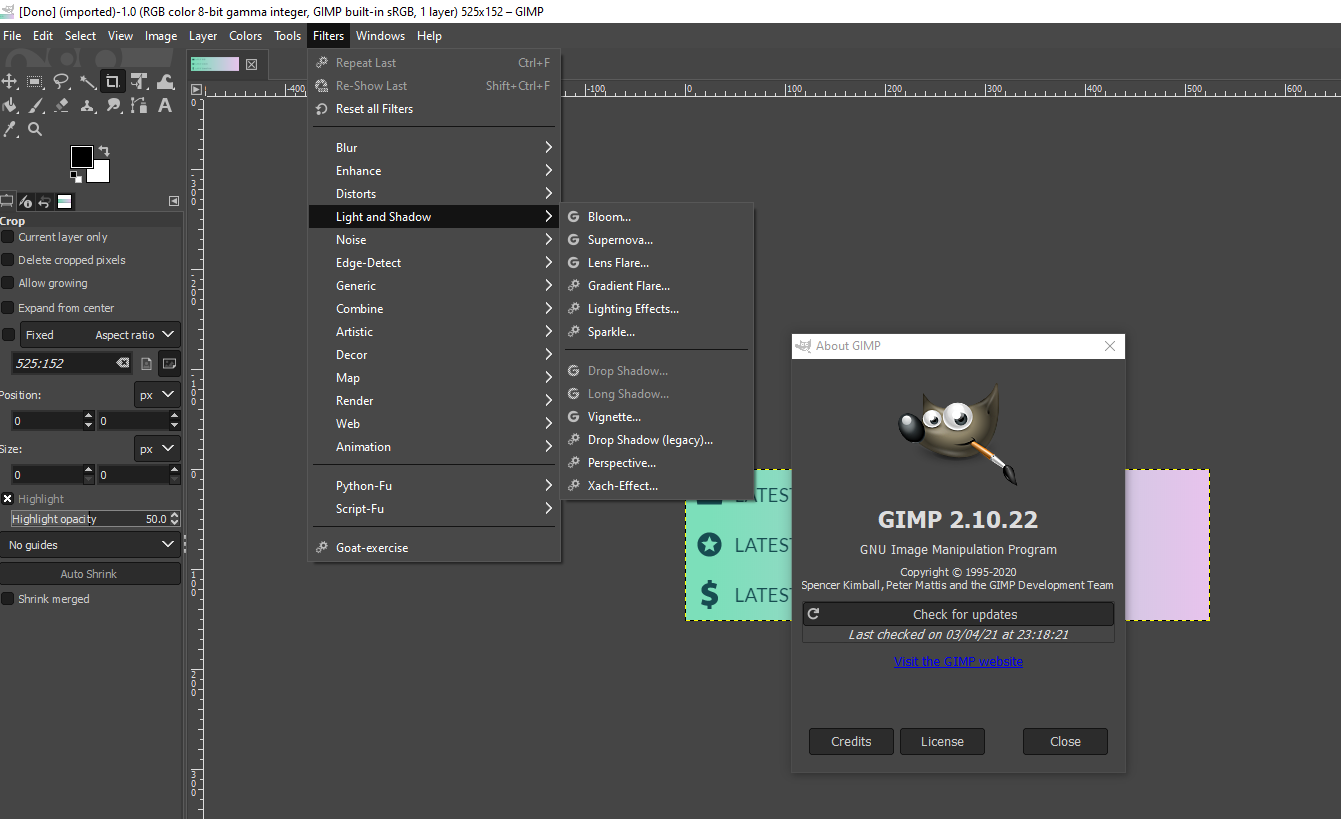
Task: Enable Current layer only checkbox
Action: pos(8,237)
